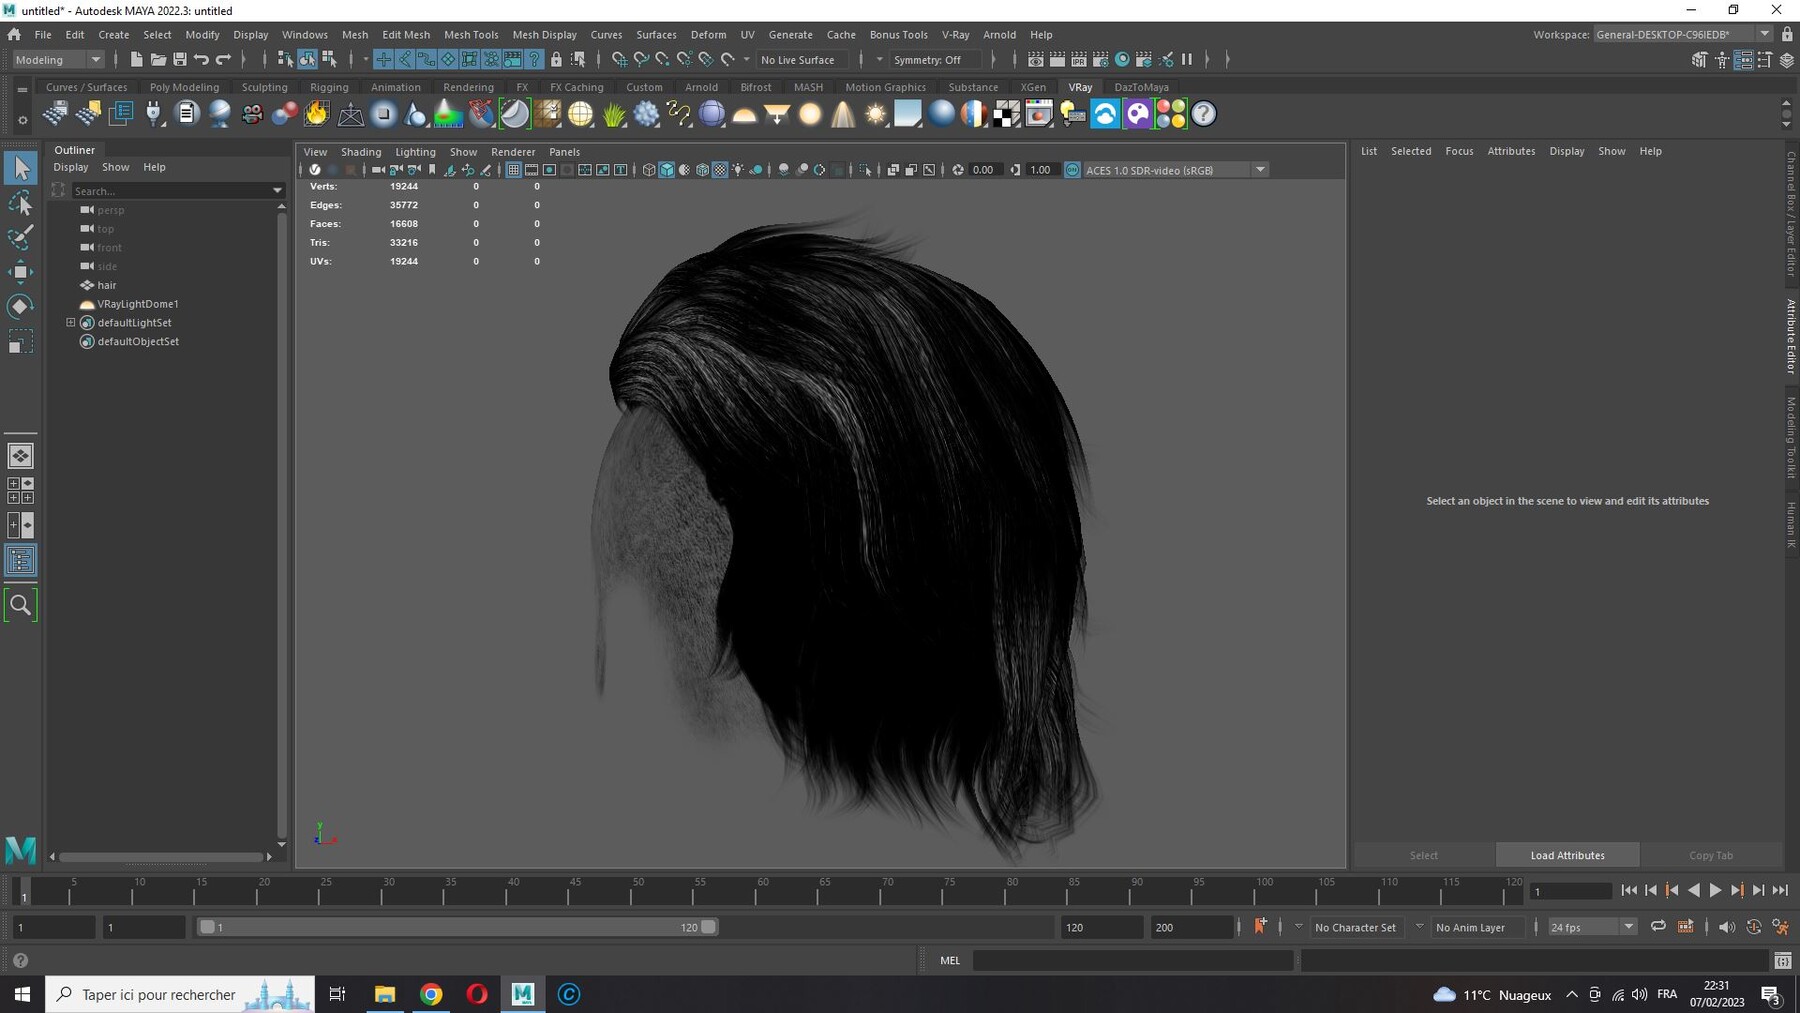Activate the Lasso Select tool
1800x1013 pixels.
pyautogui.click(x=20, y=203)
